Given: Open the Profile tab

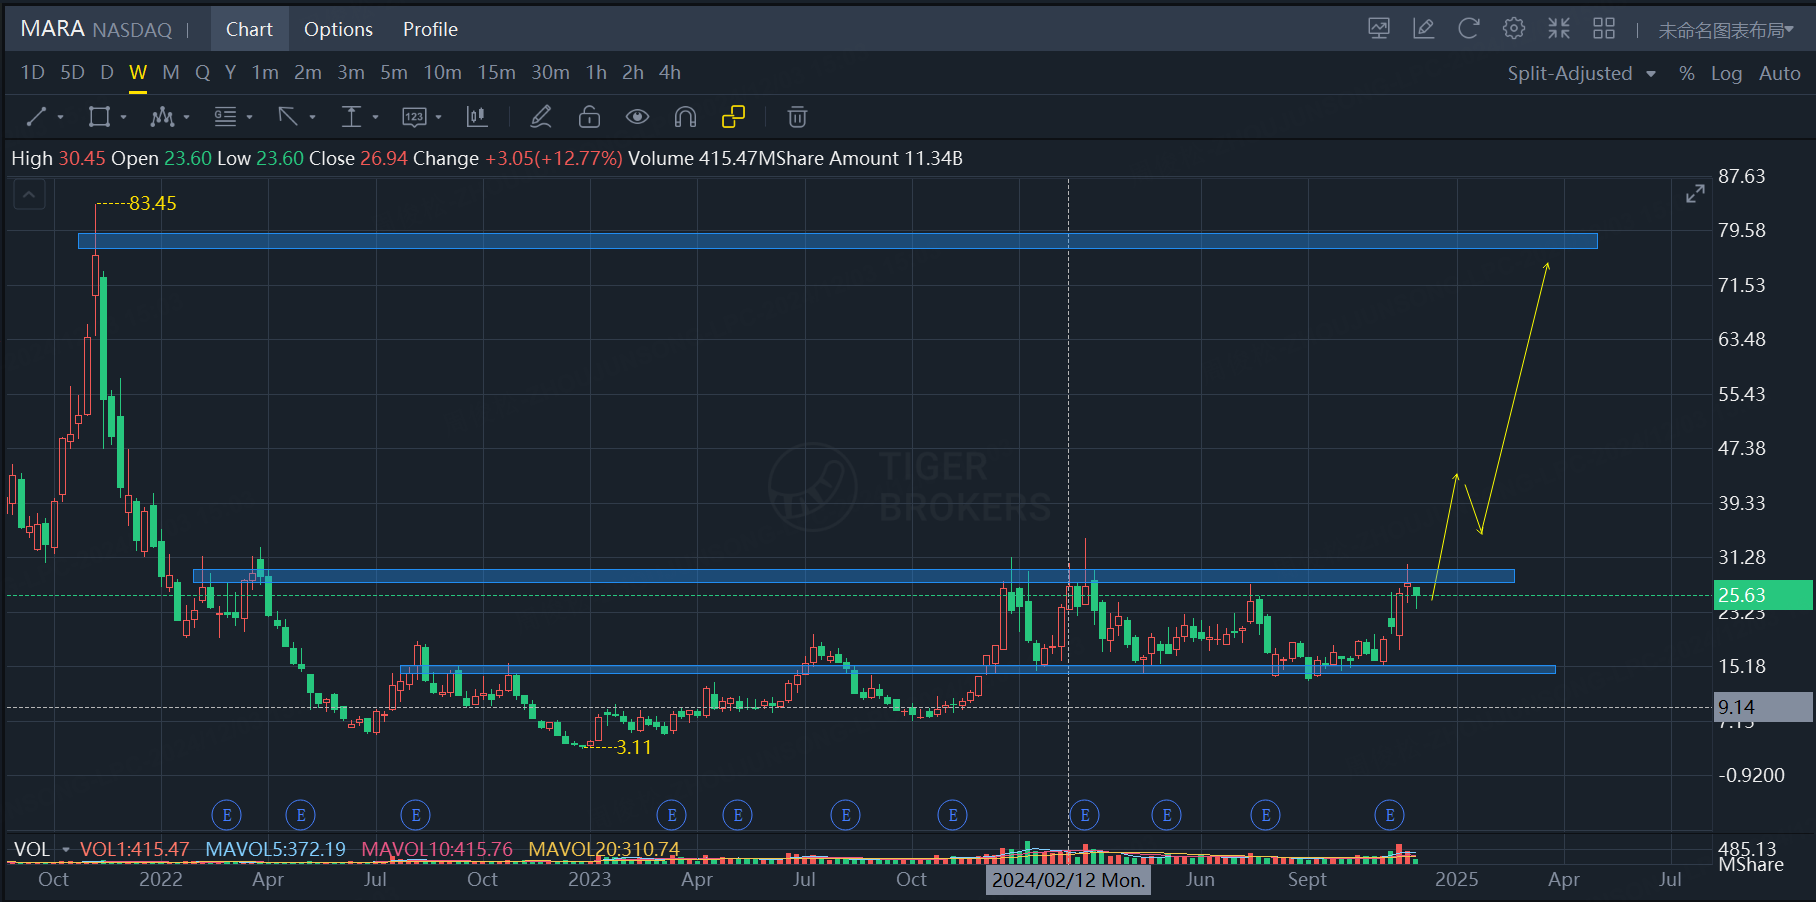Looking at the screenshot, I should (430, 29).
